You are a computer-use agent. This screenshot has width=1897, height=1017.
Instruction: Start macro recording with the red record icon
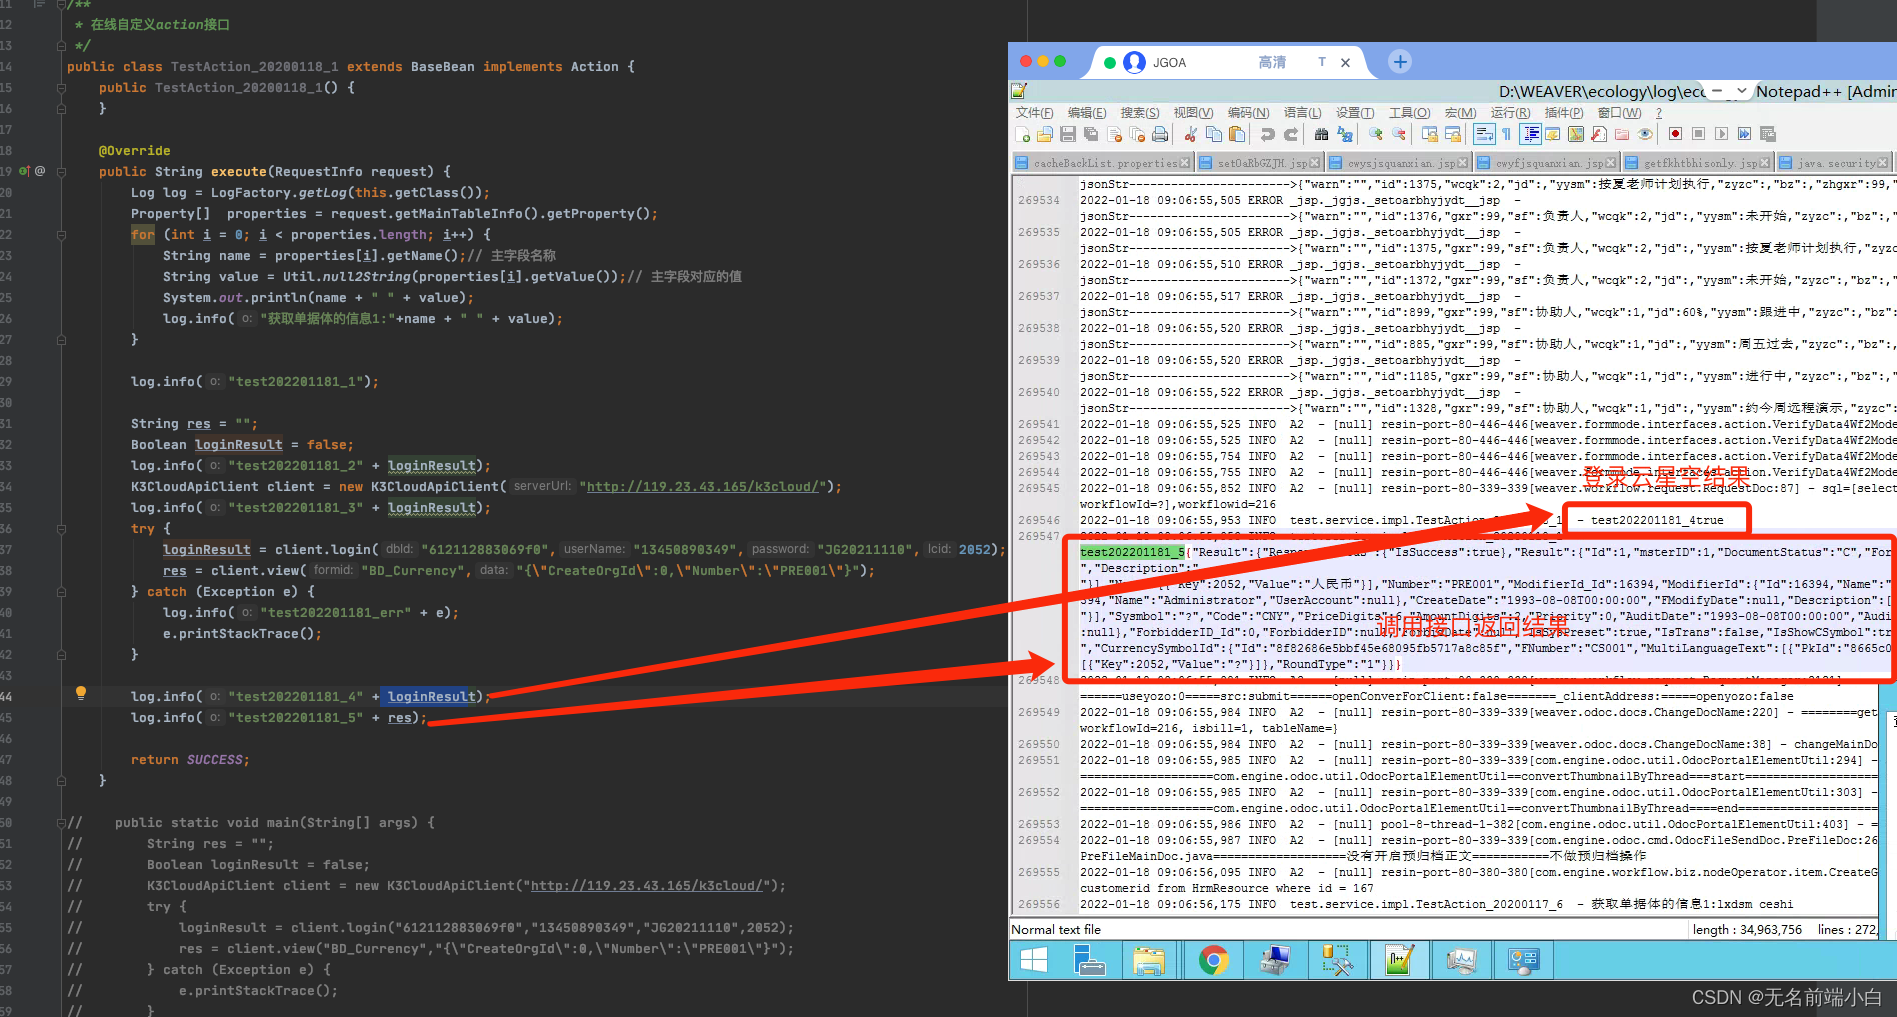1675,134
